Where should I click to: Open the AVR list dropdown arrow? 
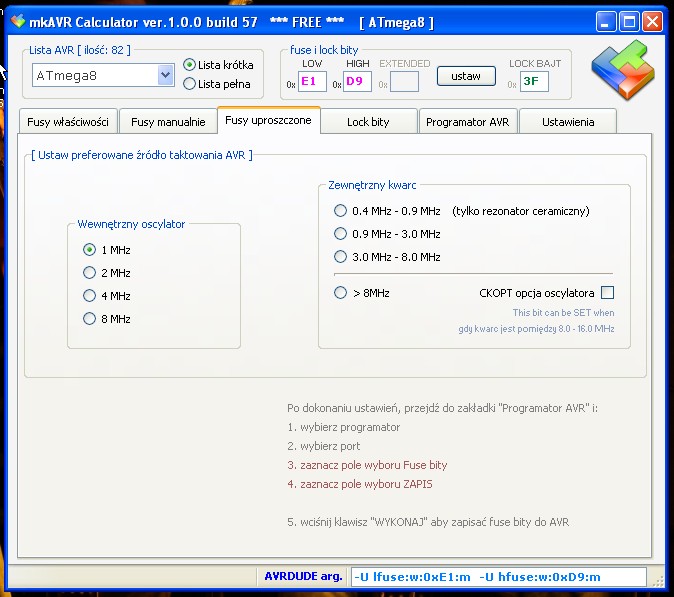point(165,76)
